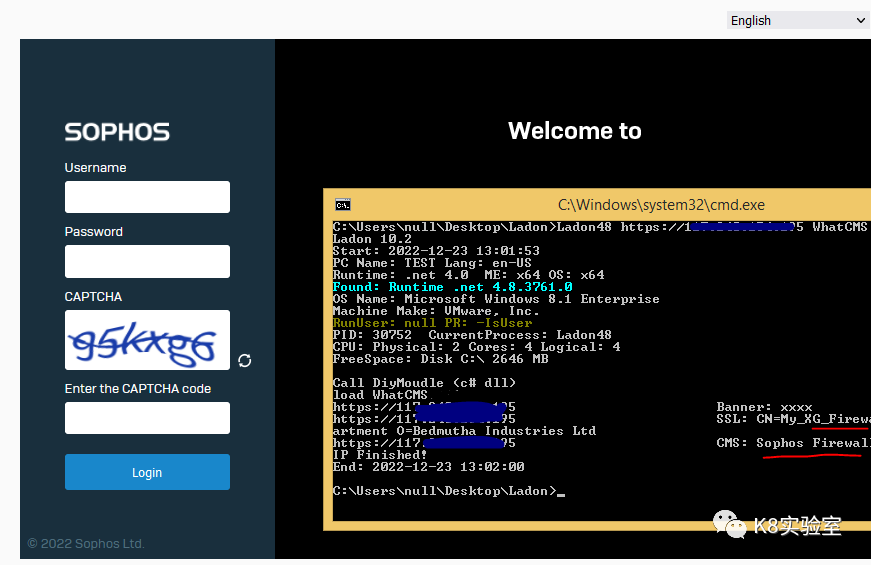This screenshot has width=871, height=565.
Task: Click the CAPTCHA refresh icon
Action: [x=244, y=361]
